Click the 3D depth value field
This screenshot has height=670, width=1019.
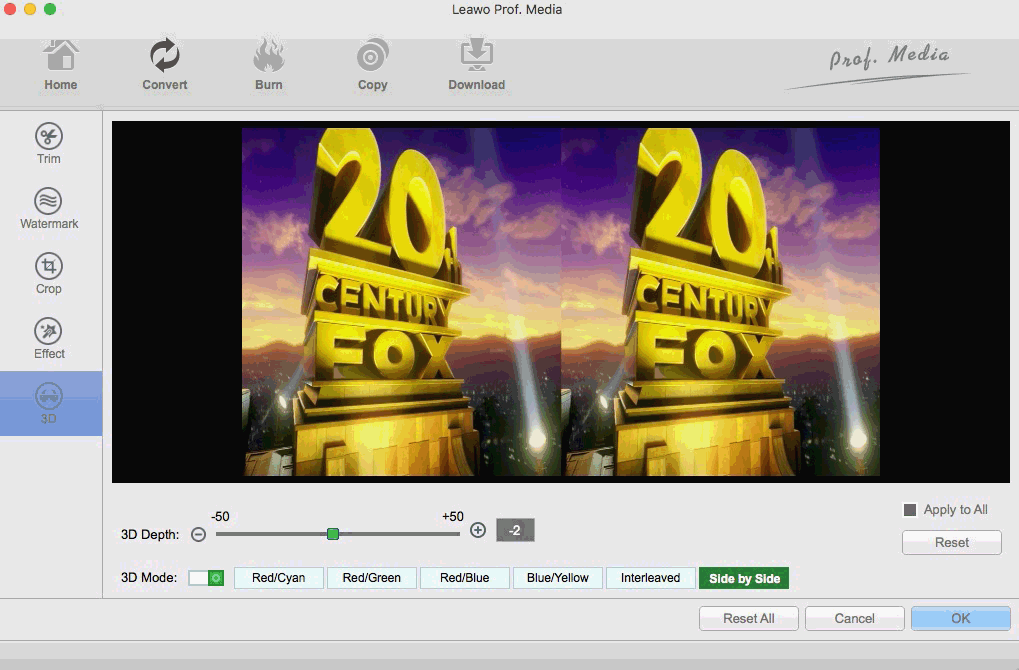click(515, 530)
